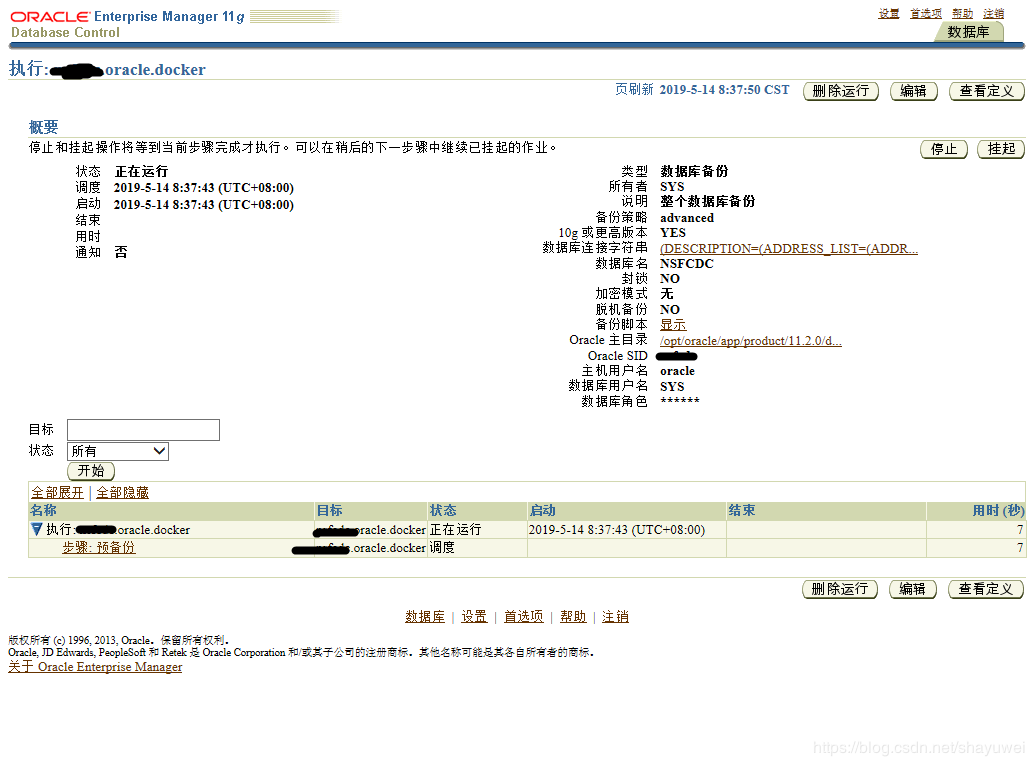Click the 停止 button
The height and width of the screenshot is (766, 1034).
click(944, 149)
